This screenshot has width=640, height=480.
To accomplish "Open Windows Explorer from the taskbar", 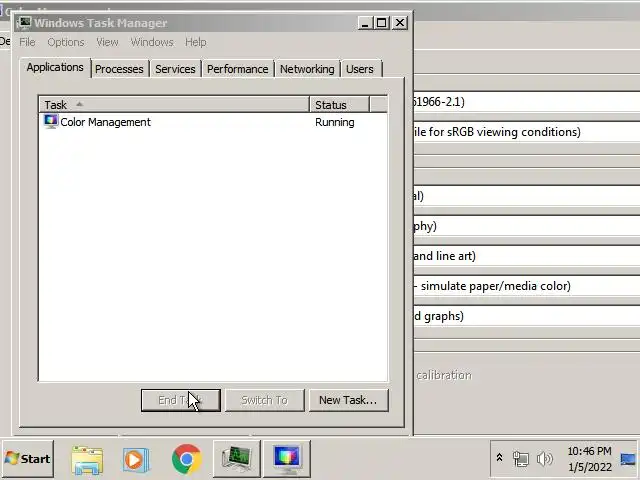I will (87, 460).
